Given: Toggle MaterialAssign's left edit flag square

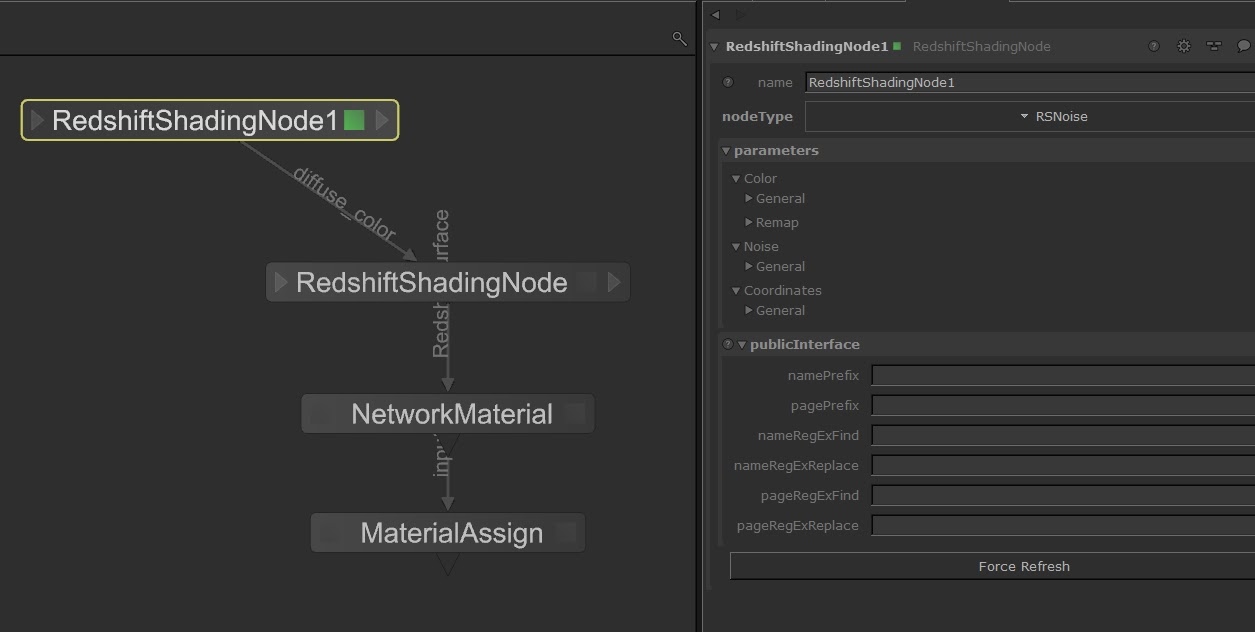Looking at the screenshot, I should tap(331, 533).
